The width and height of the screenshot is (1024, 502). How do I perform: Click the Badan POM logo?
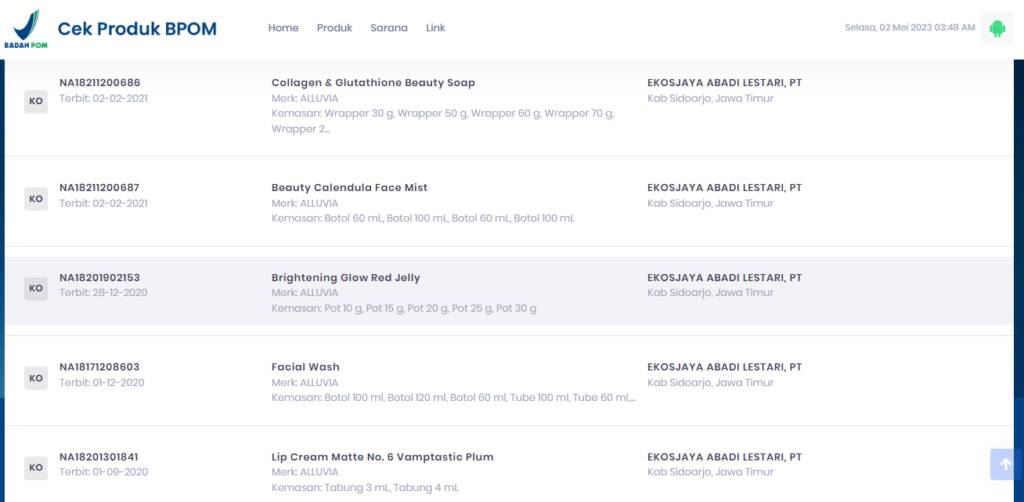pyautogui.click(x=25, y=29)
